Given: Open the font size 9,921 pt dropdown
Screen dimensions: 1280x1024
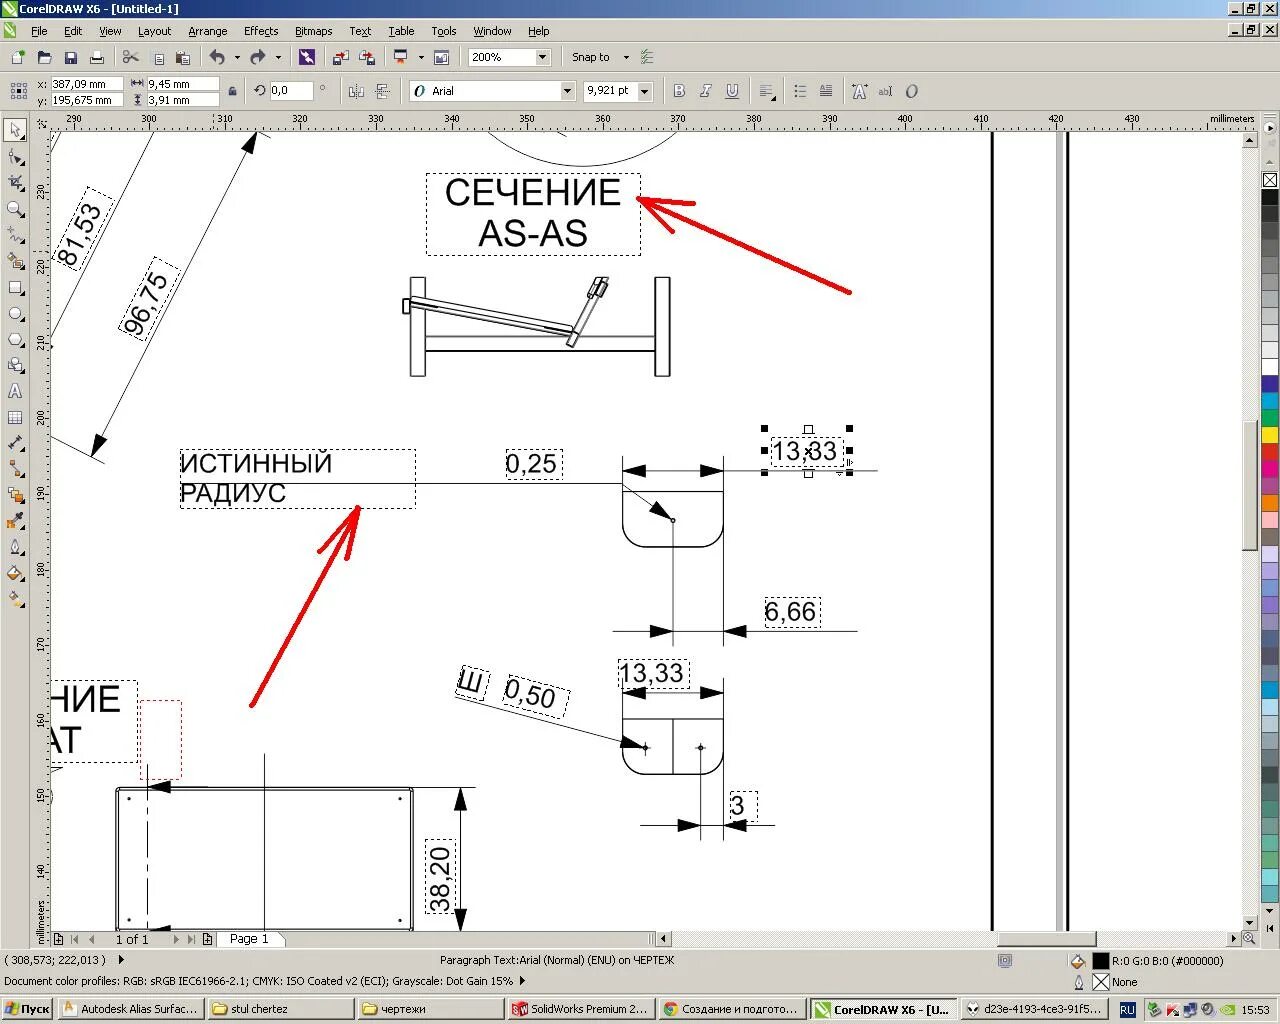Looking at the screenshot, I should [644, 91].
